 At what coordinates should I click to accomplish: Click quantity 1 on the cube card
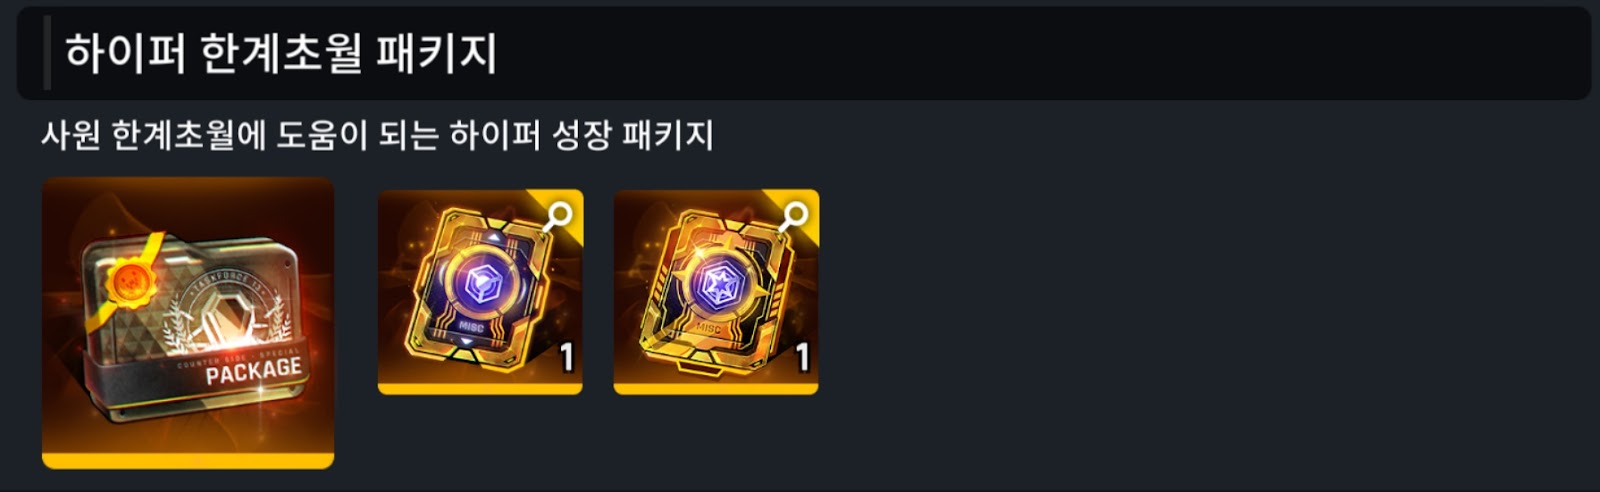[566, 357]
